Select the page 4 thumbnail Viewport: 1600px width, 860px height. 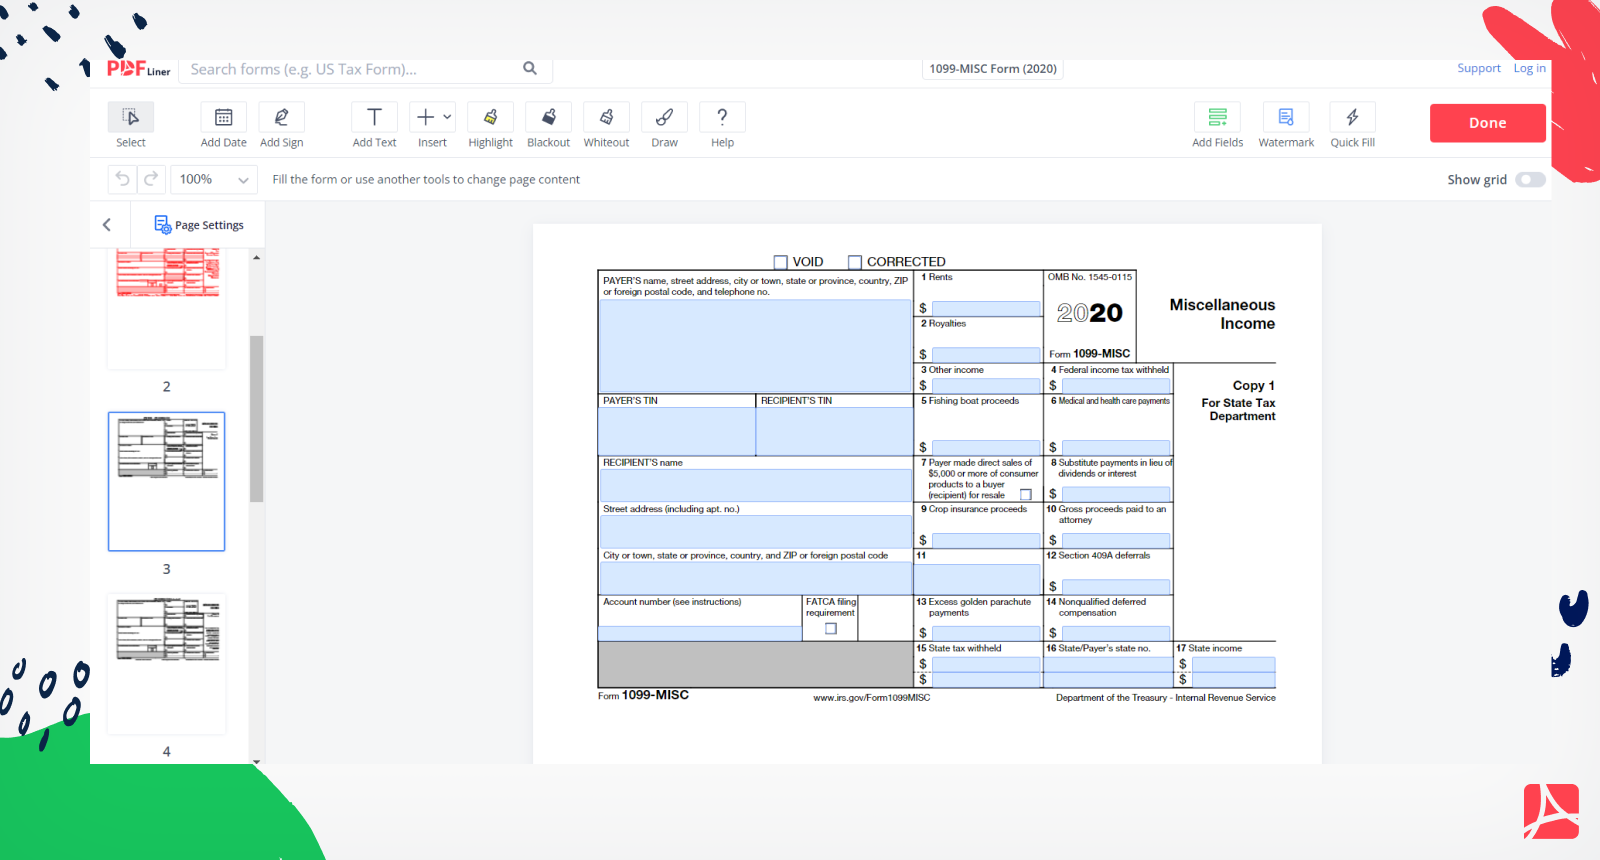point(166,664)
